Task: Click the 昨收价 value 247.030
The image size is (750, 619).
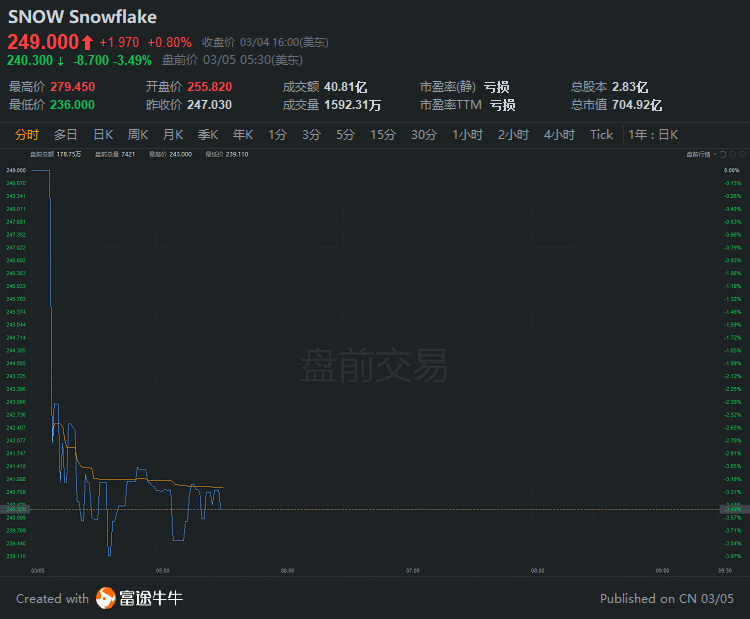Action: click(210, 105)
